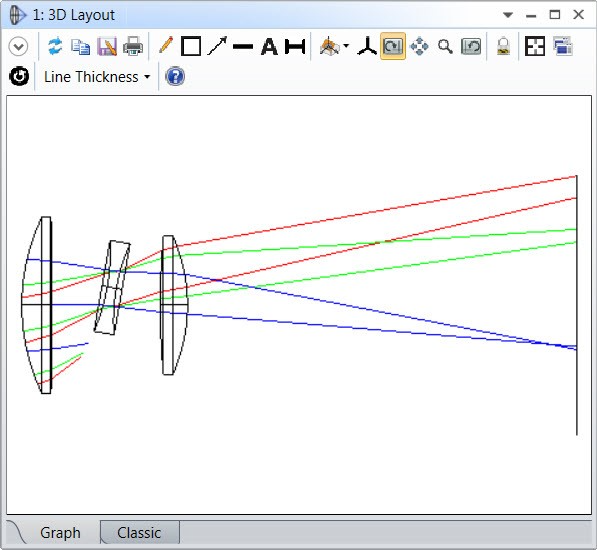Toggle the highlighted rotate view button

393,46
